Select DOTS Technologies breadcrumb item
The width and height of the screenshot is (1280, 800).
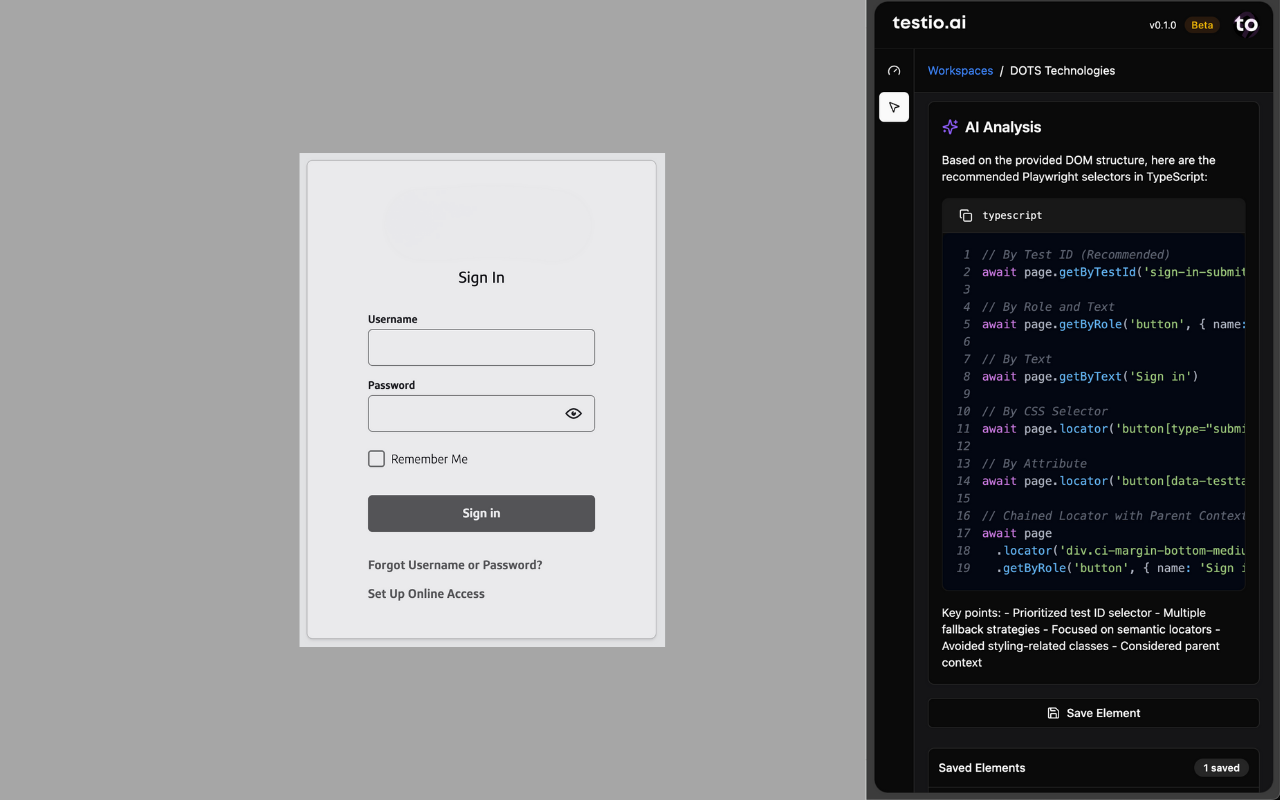coord(1062,71)
